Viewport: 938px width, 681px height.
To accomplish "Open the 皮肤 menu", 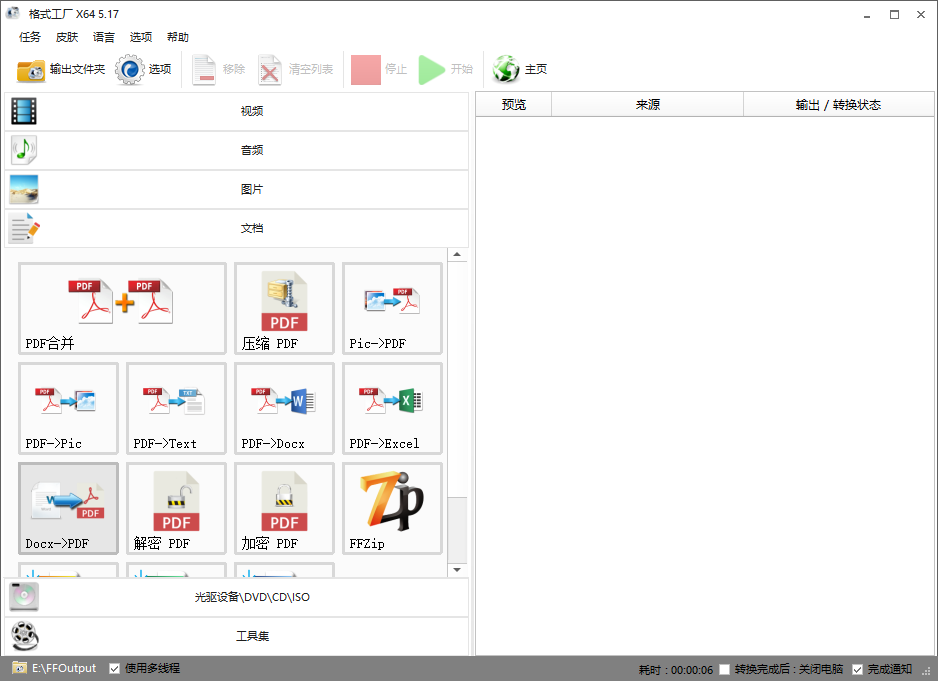I will [x=67, y=37].
